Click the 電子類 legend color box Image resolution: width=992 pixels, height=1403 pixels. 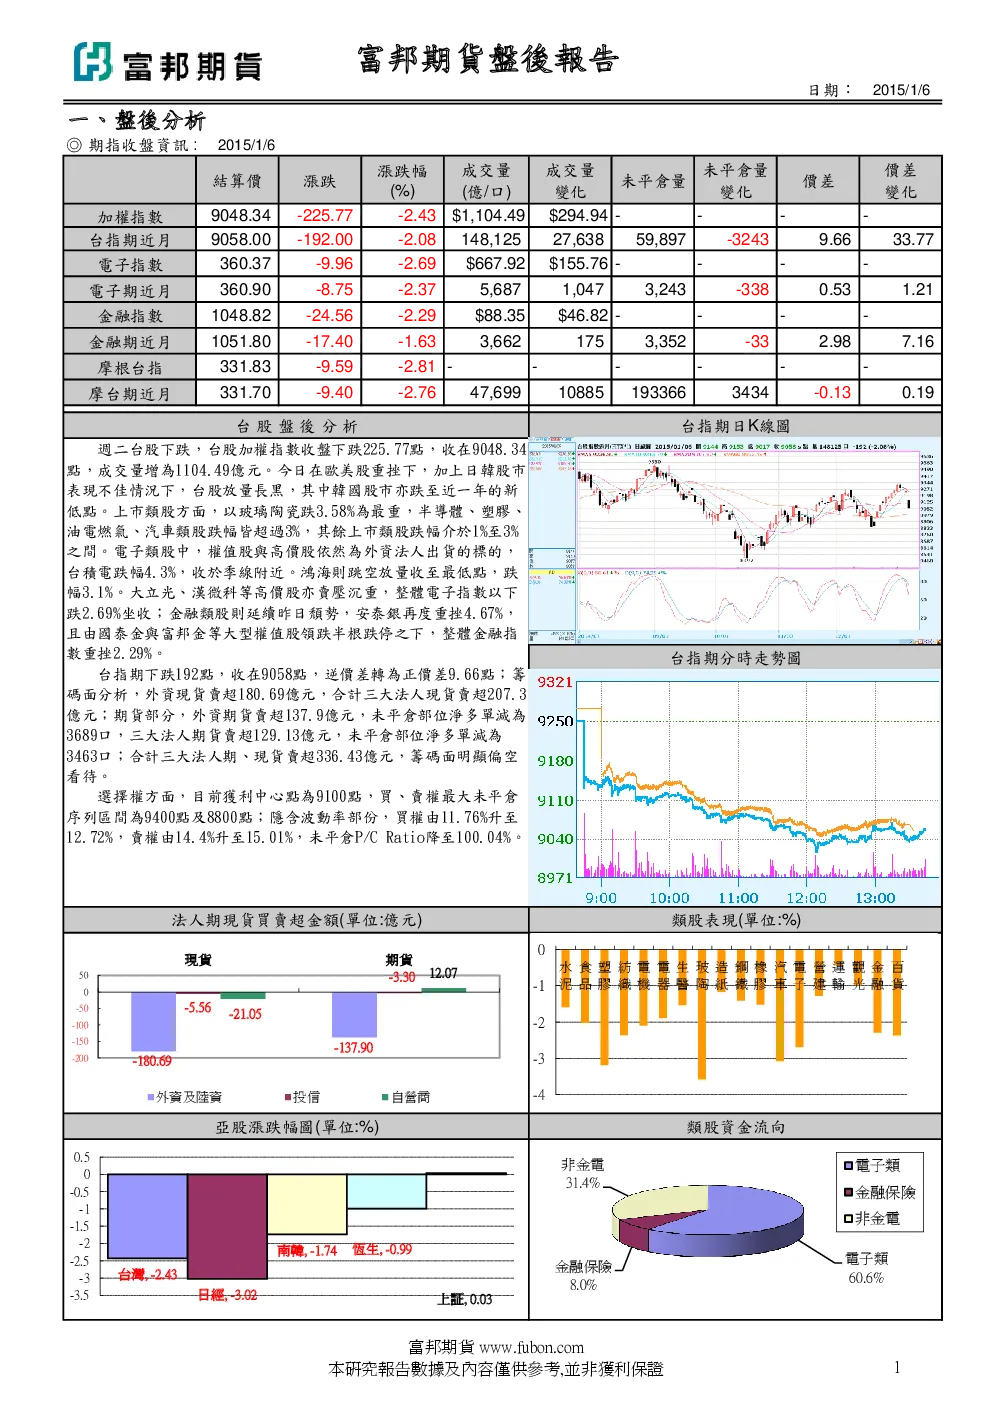pyautogui.click(x=849, y=1165)
